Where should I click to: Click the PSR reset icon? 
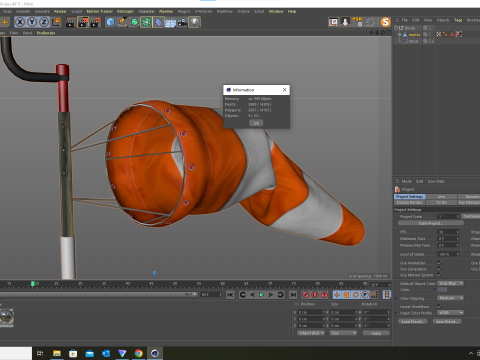click(x=357, y=22)
